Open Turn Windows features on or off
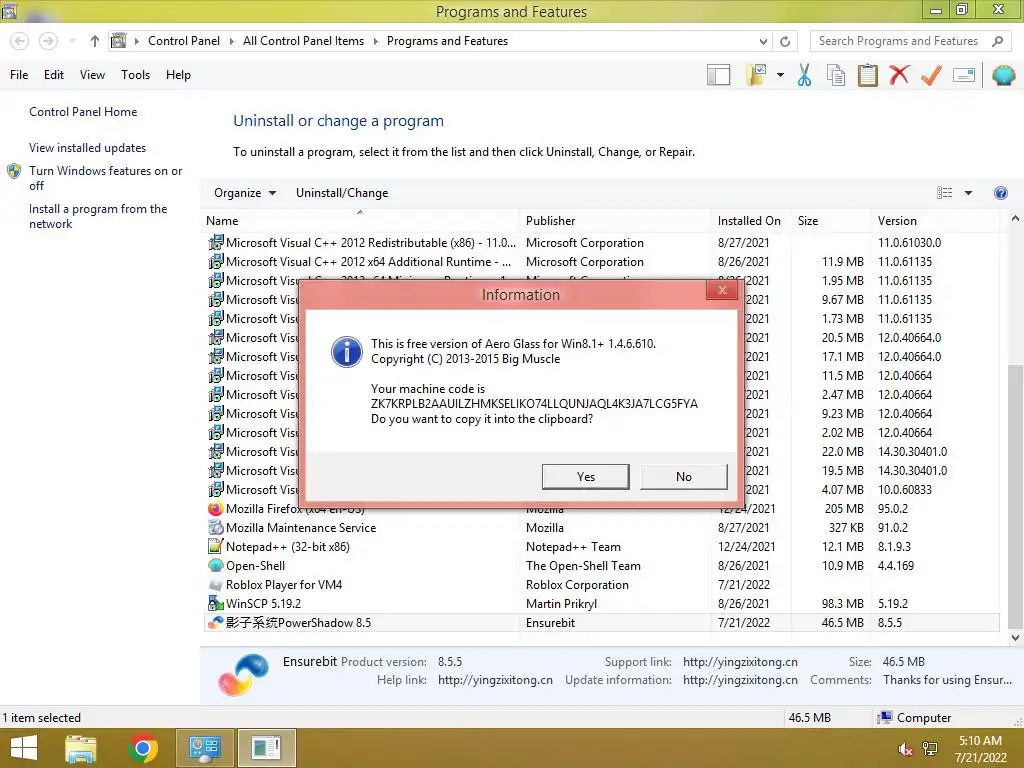This screenshot has width=1024, height=768. click(x=105, y=178)
